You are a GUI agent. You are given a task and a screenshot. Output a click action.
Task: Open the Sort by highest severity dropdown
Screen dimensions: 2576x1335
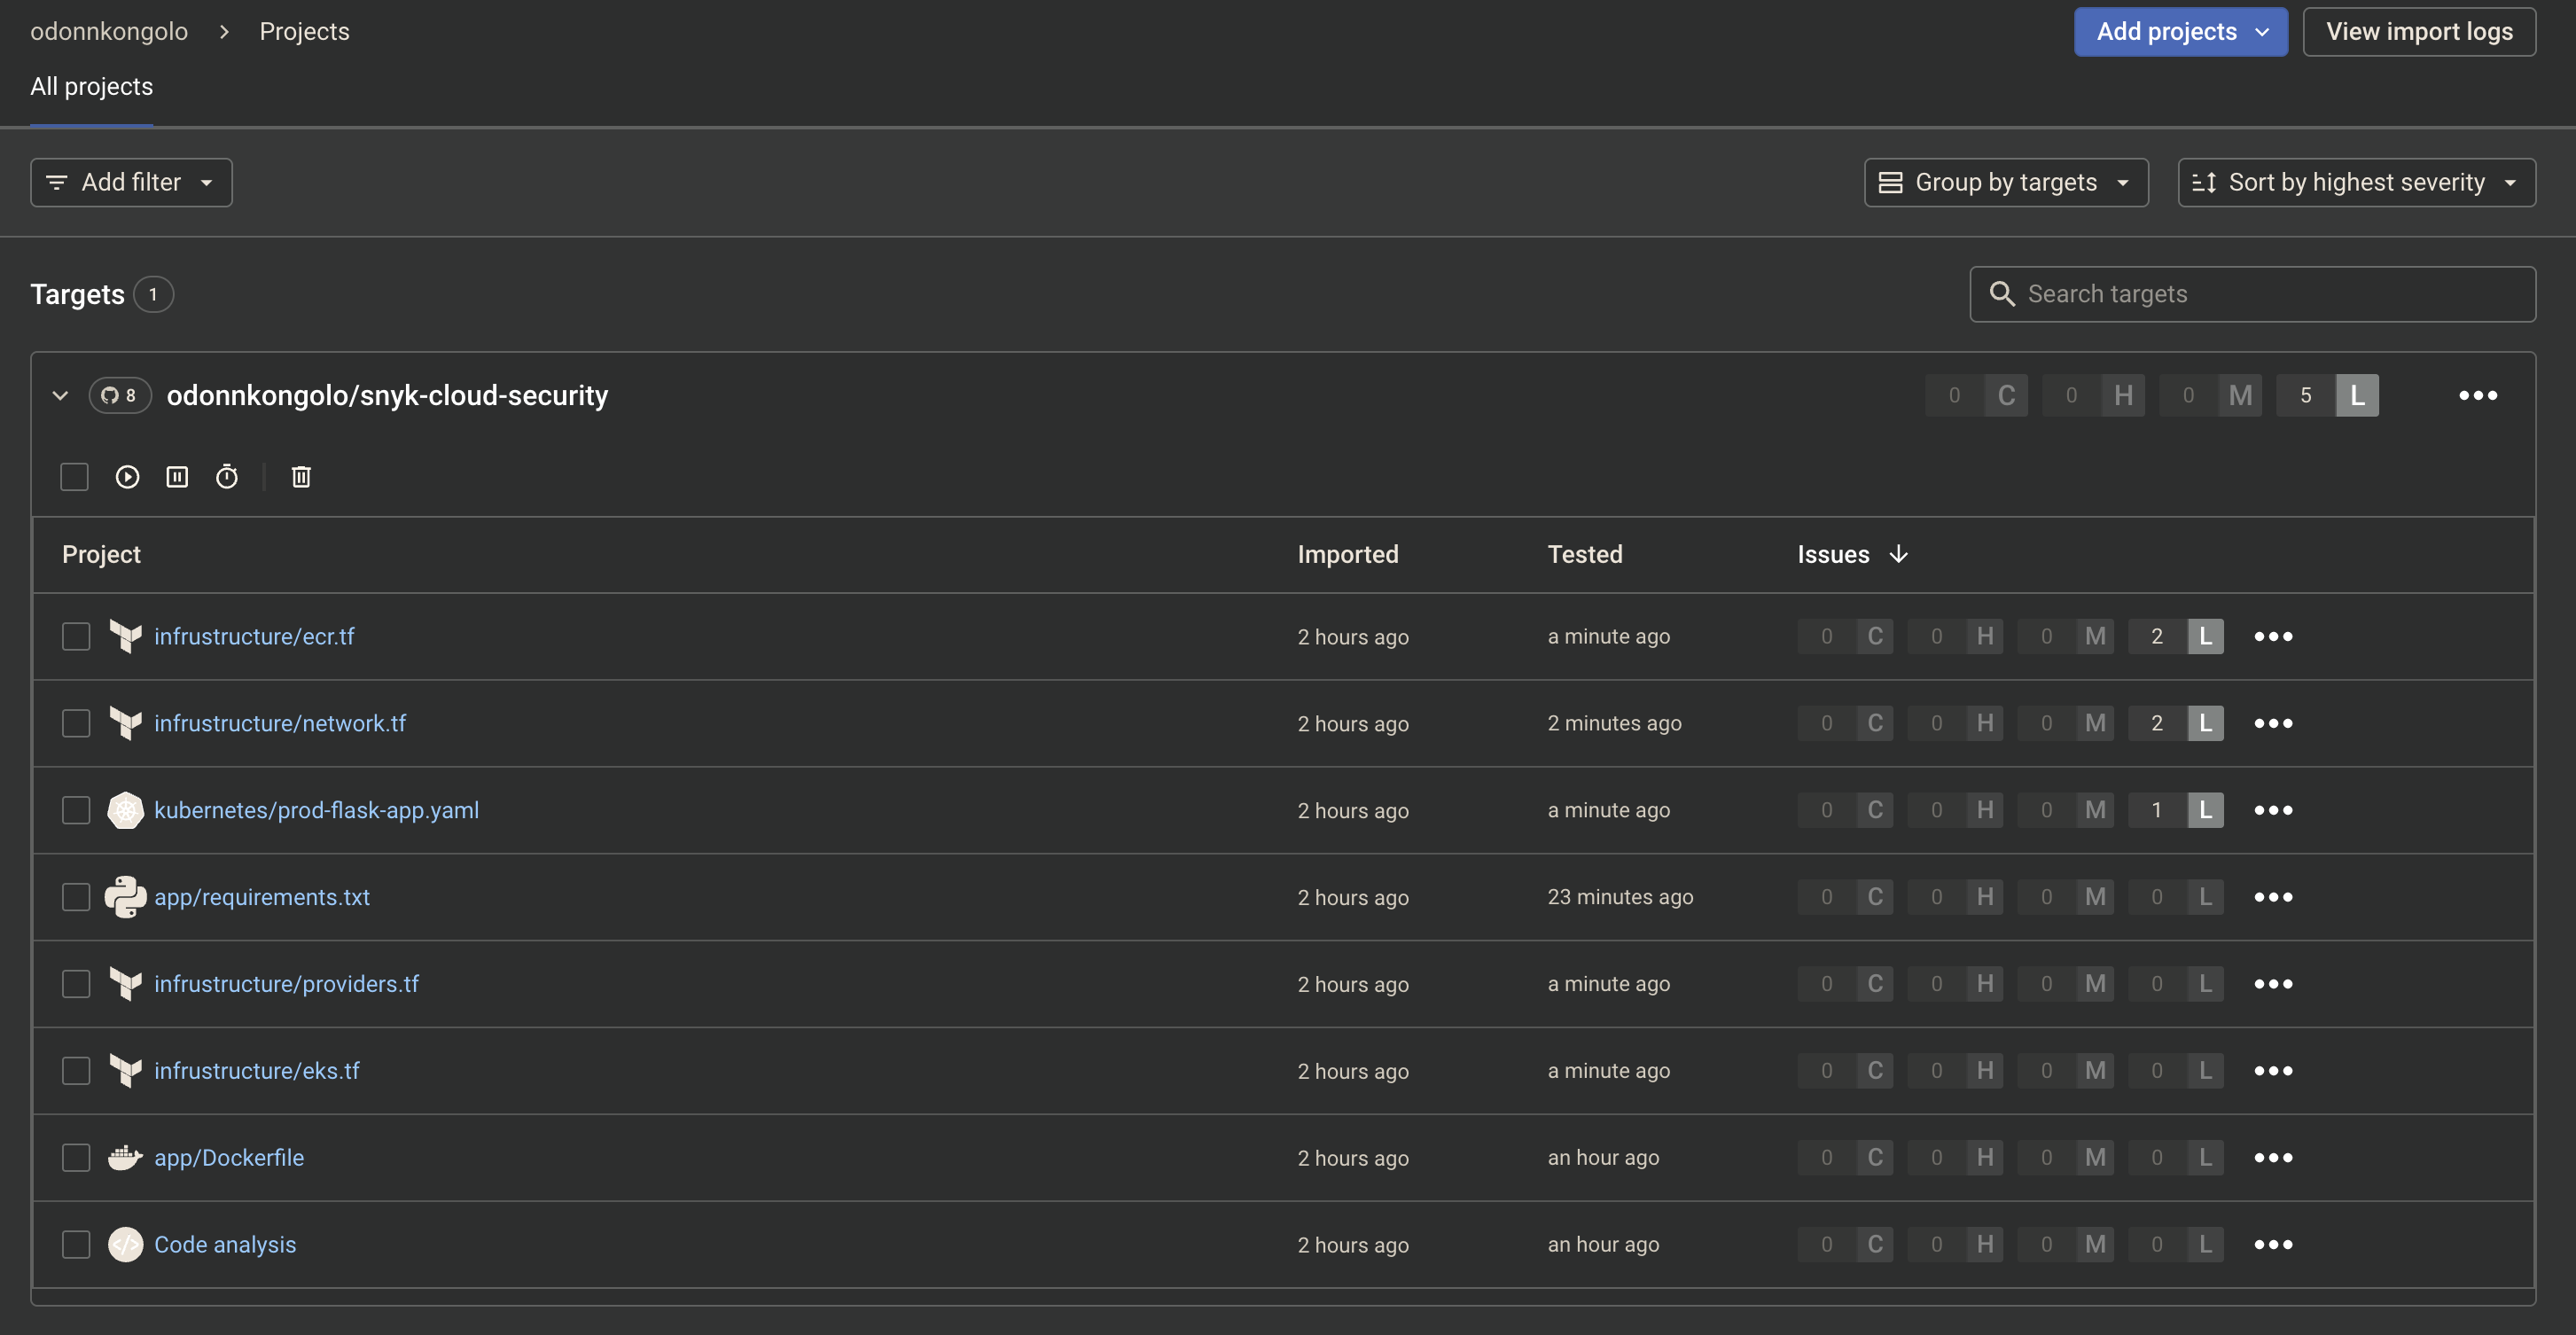coord(2357,182)
